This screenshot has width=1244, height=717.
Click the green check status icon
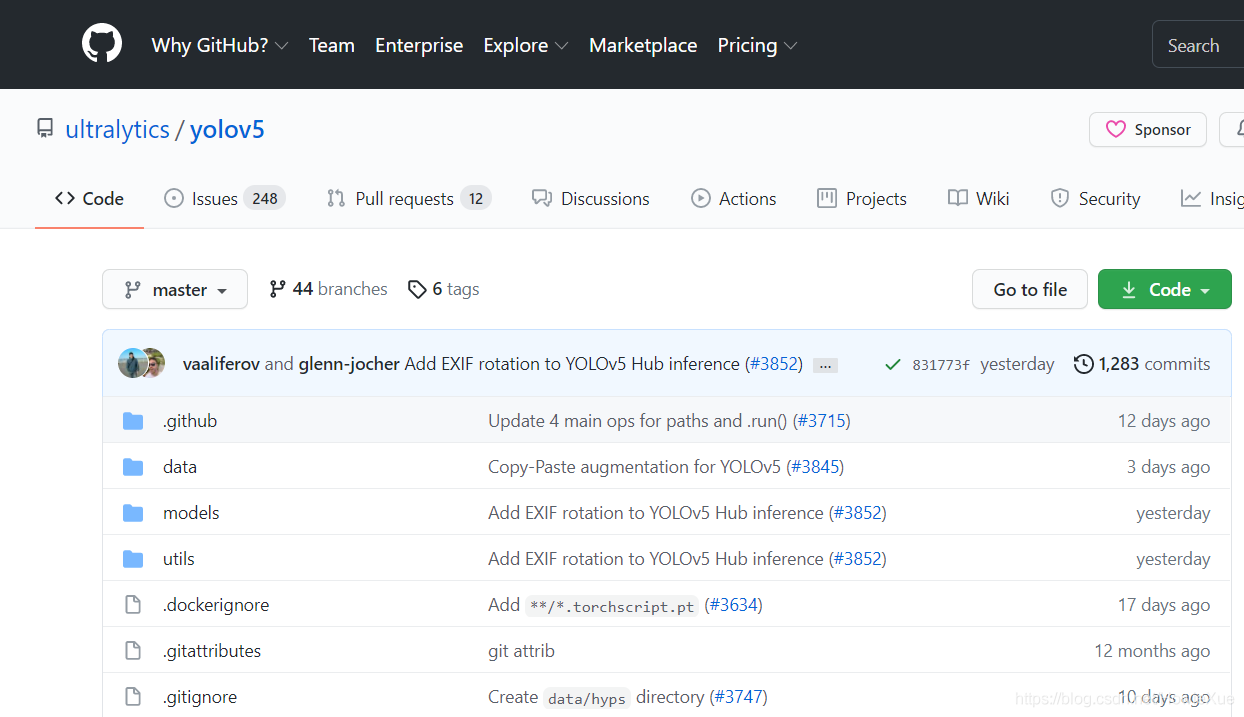click(x=893, y=365)
